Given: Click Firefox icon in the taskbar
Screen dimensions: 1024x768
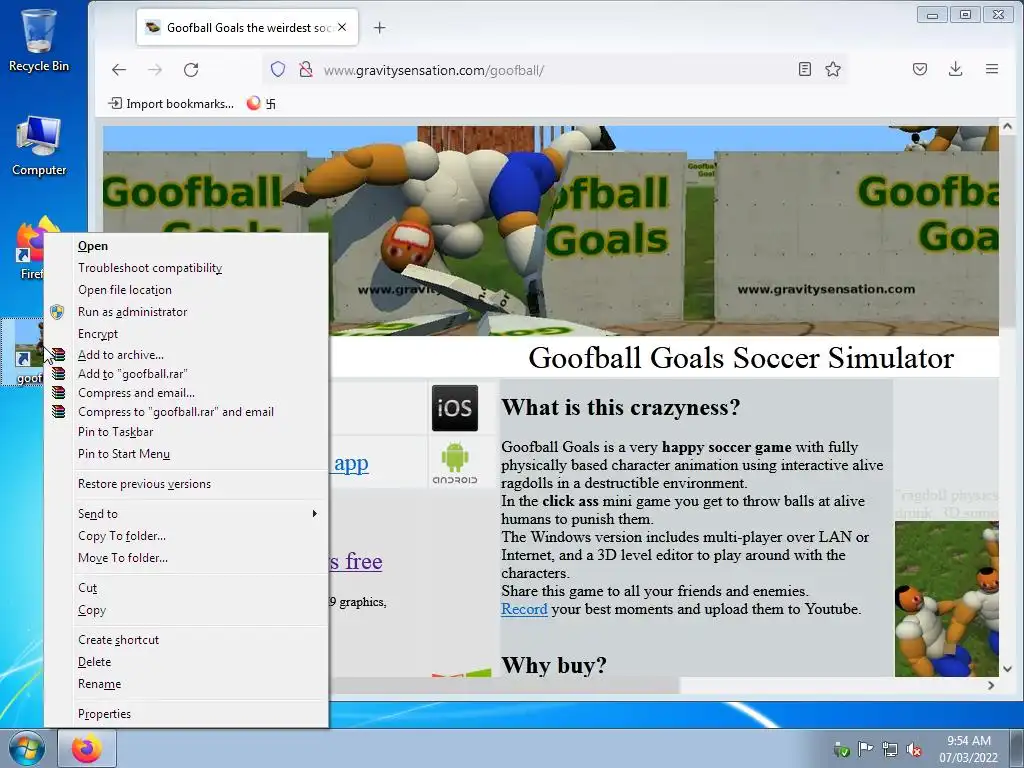Looking at the screenshot, I should click(x=87, y=748).
